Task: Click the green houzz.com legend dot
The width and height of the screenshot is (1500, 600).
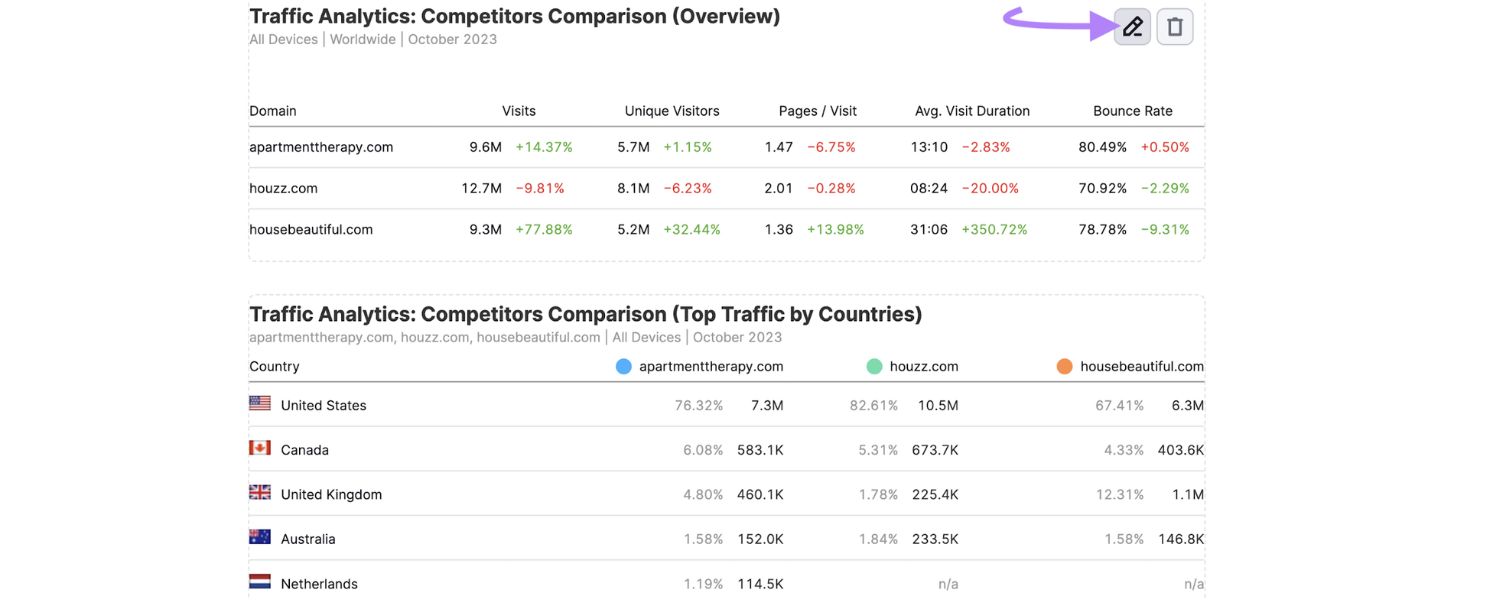Action: tap(875, 365)
